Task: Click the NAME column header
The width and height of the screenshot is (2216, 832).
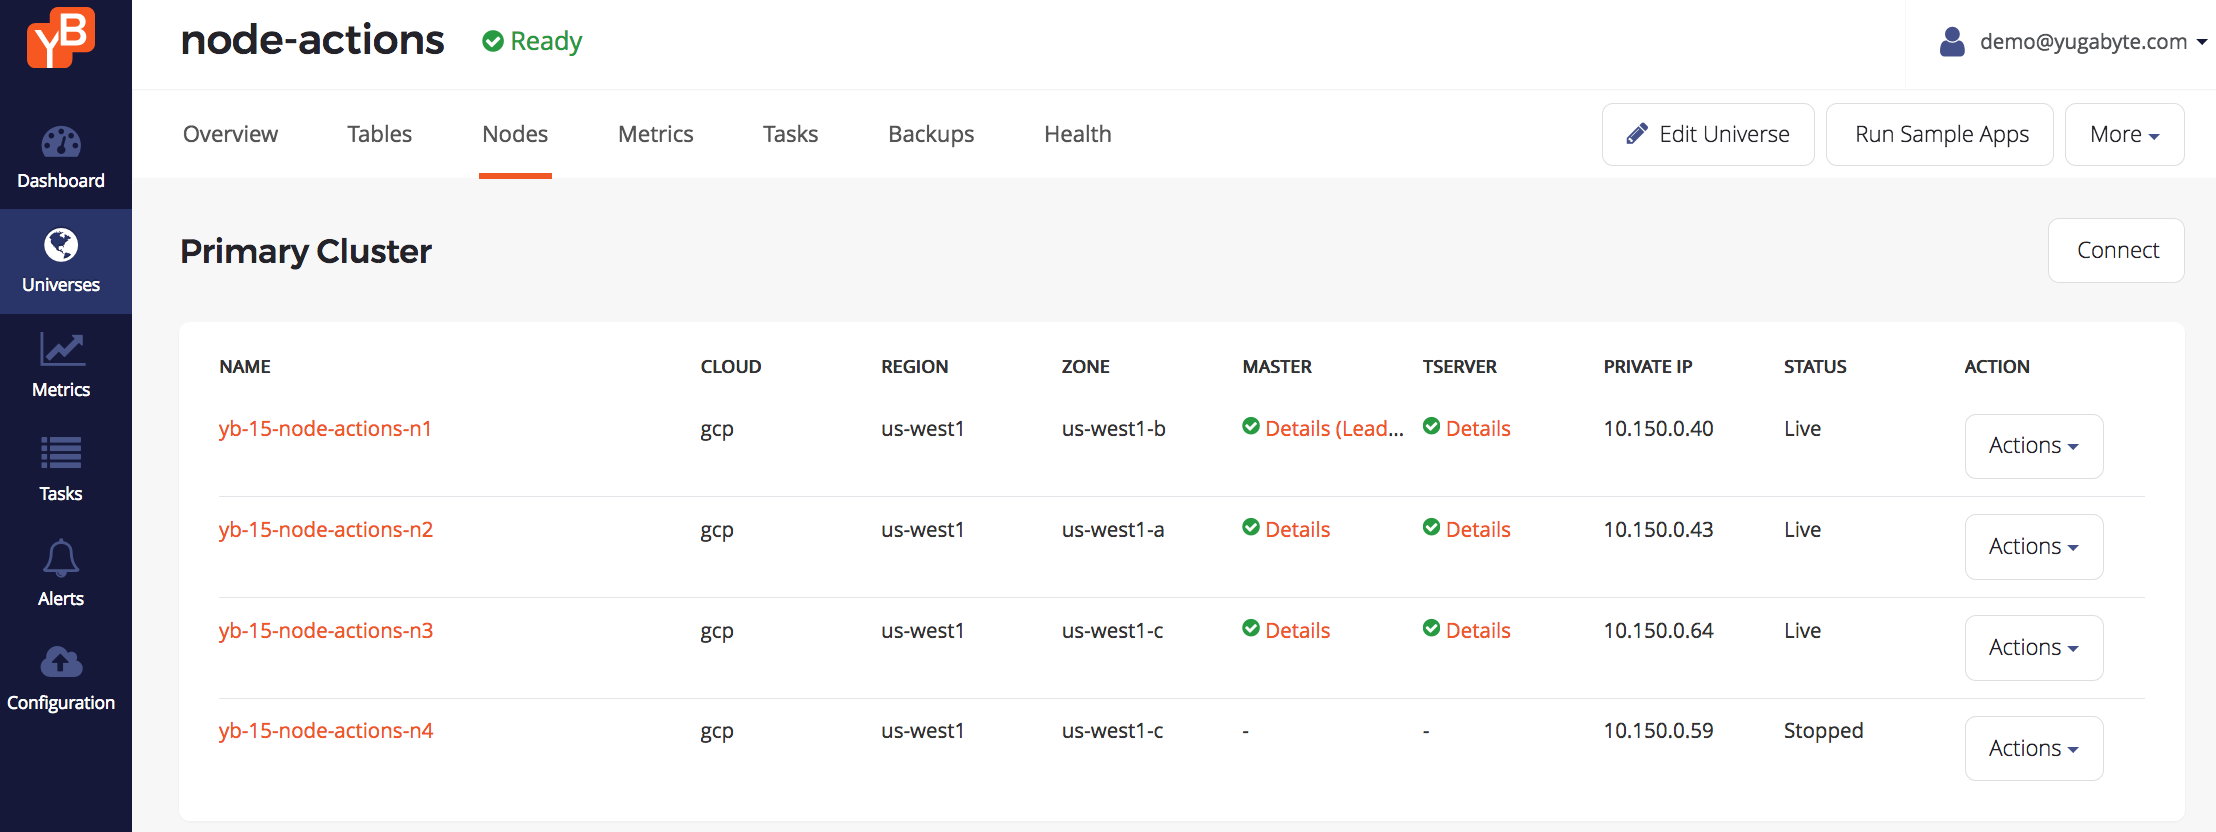Action: (x=245, y=367)
